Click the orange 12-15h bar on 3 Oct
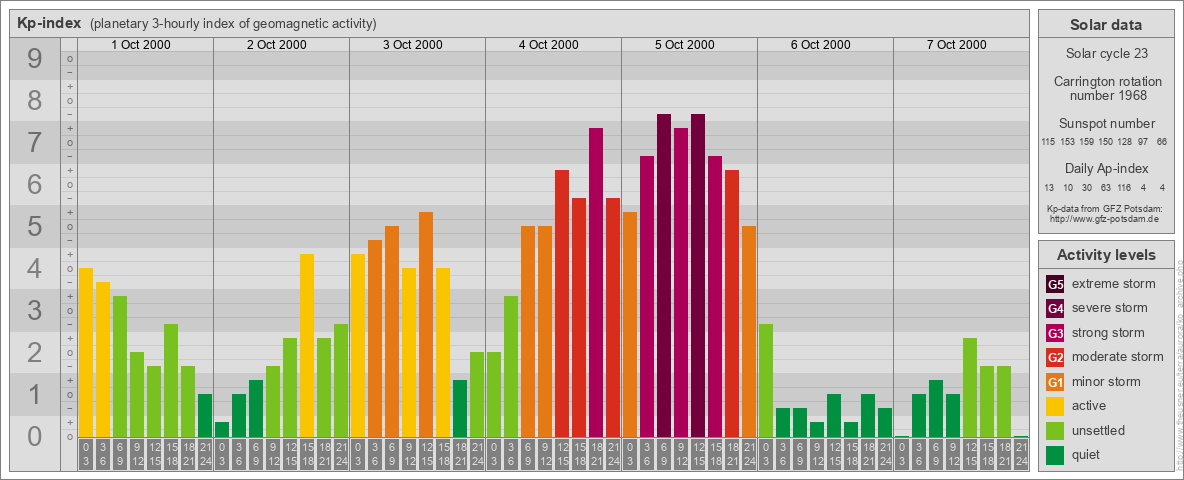 coord(426,325)
